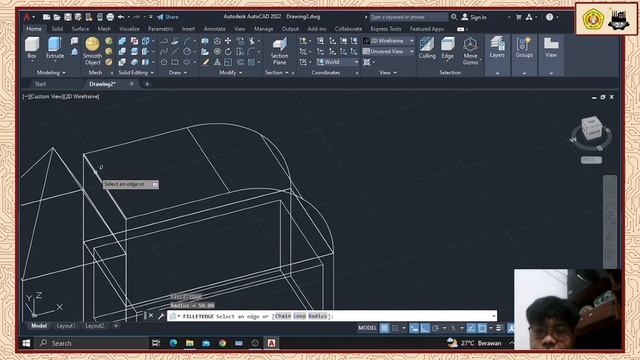Viewport: 640px width, 360px height.
Task: Open the Layout2 tab
Action: click(94, 326)
